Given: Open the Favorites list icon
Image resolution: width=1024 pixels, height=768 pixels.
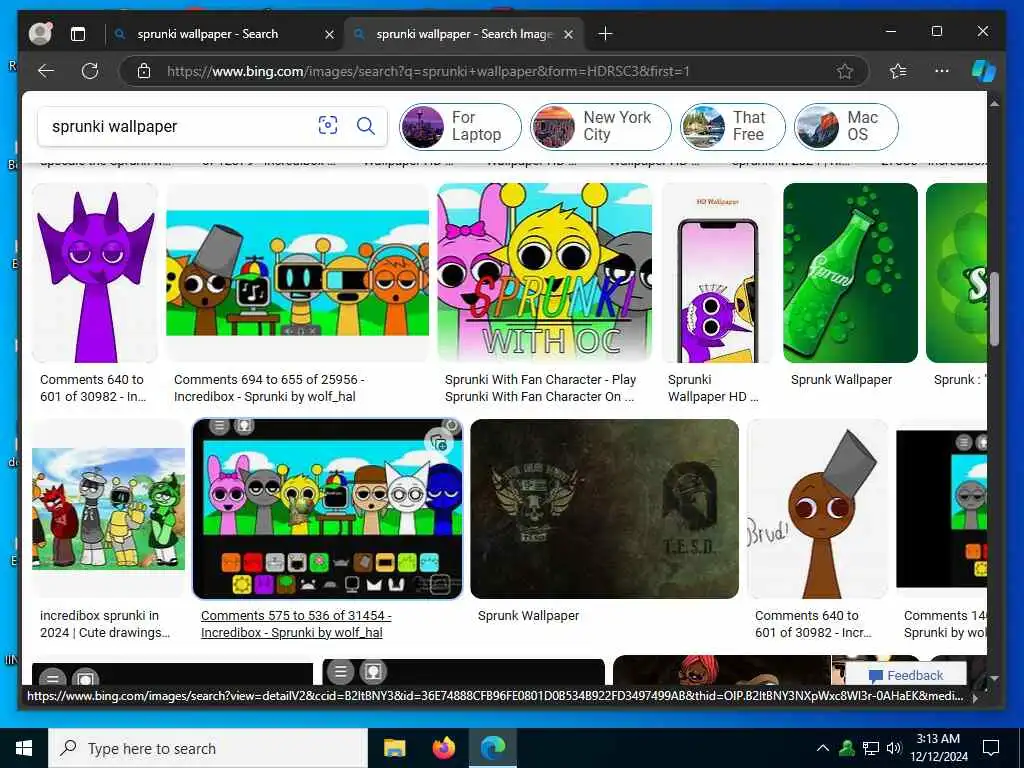Looking at the screenshot, I should click(899, 71).
